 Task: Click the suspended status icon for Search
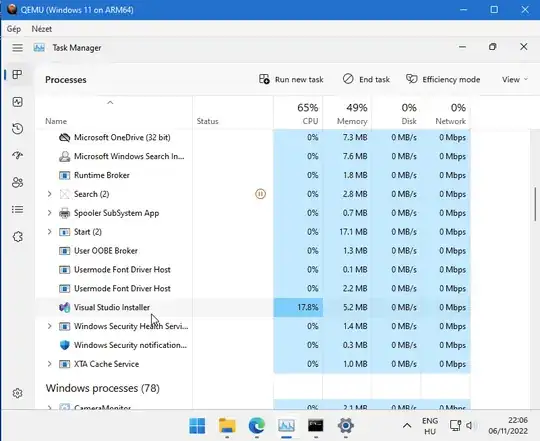pos(260,194)
